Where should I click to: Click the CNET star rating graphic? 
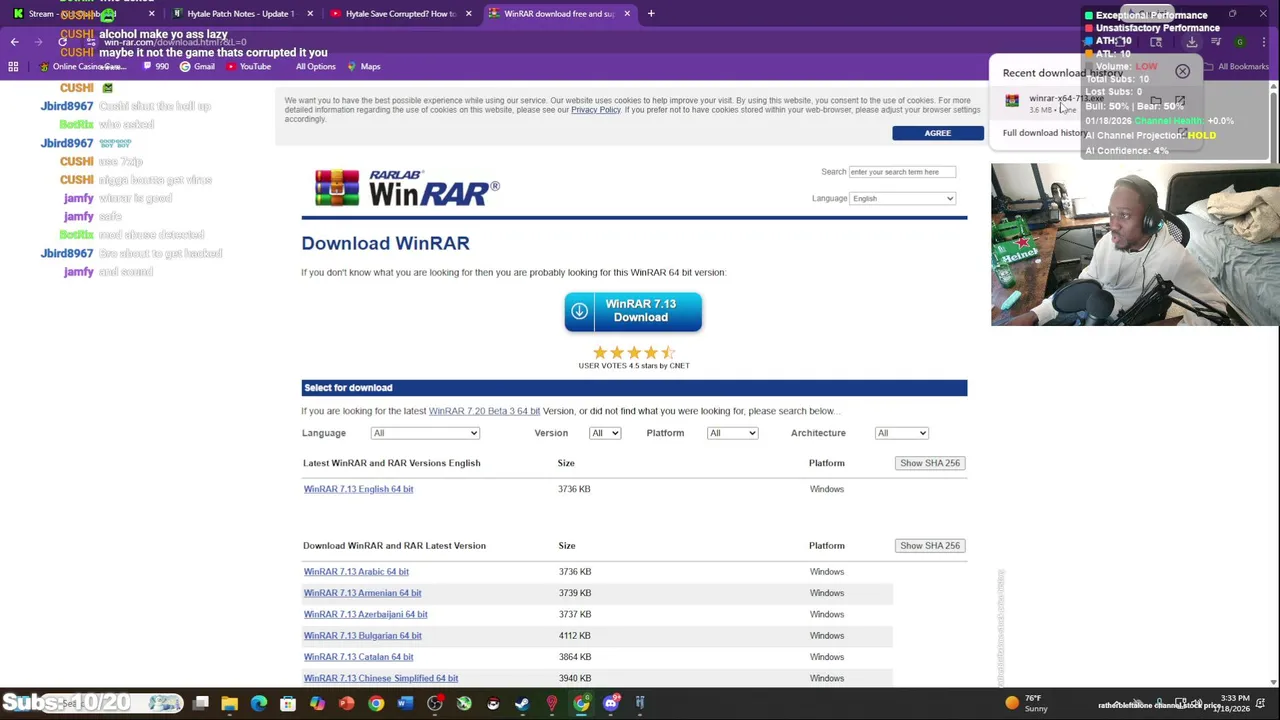(x=634, y=352)
